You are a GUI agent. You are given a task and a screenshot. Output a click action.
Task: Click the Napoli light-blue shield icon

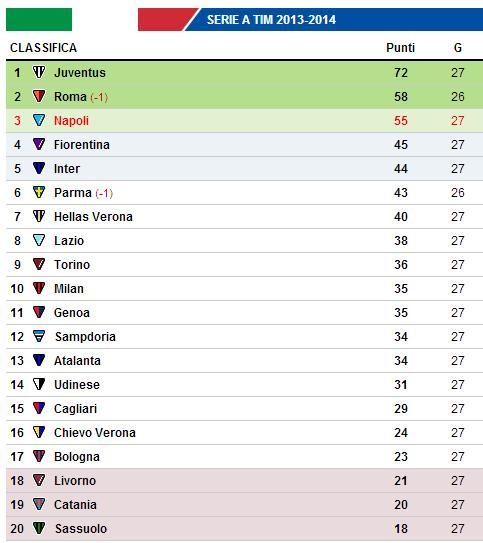[x=39, y=120]
